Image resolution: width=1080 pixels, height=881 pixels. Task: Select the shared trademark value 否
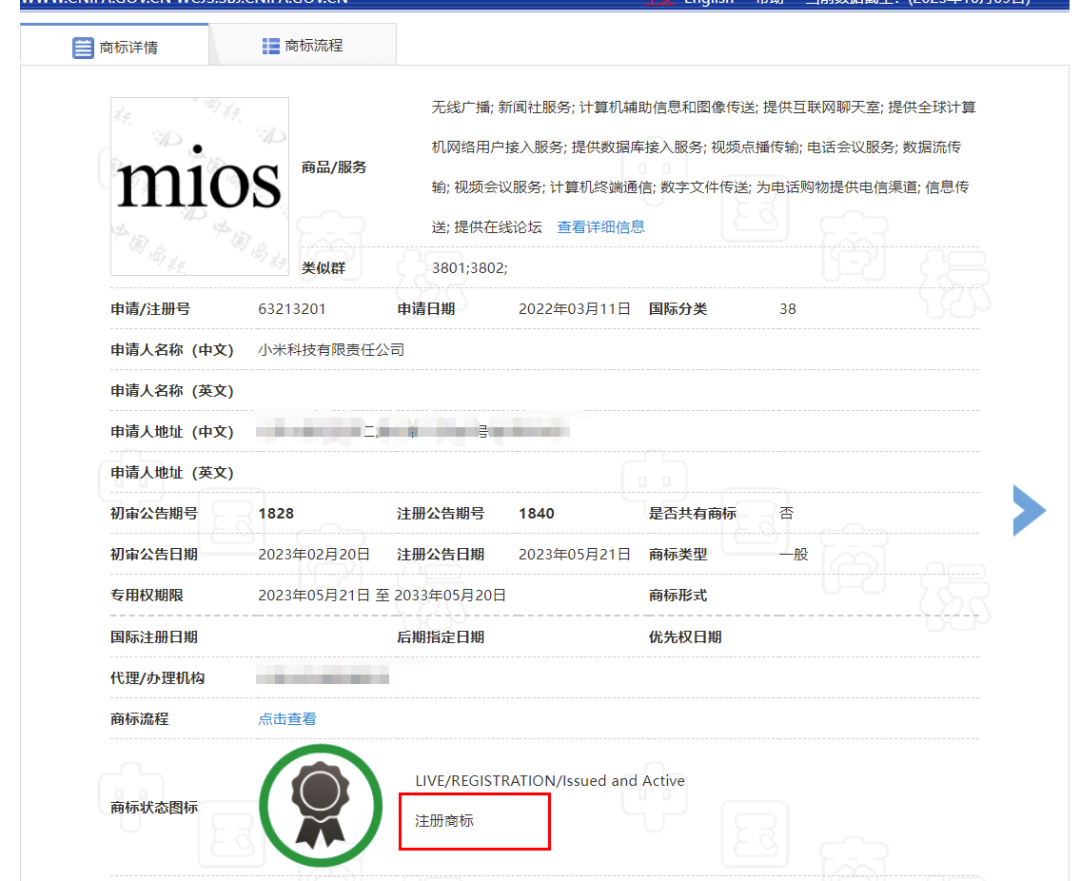click(x=787, y=513)
